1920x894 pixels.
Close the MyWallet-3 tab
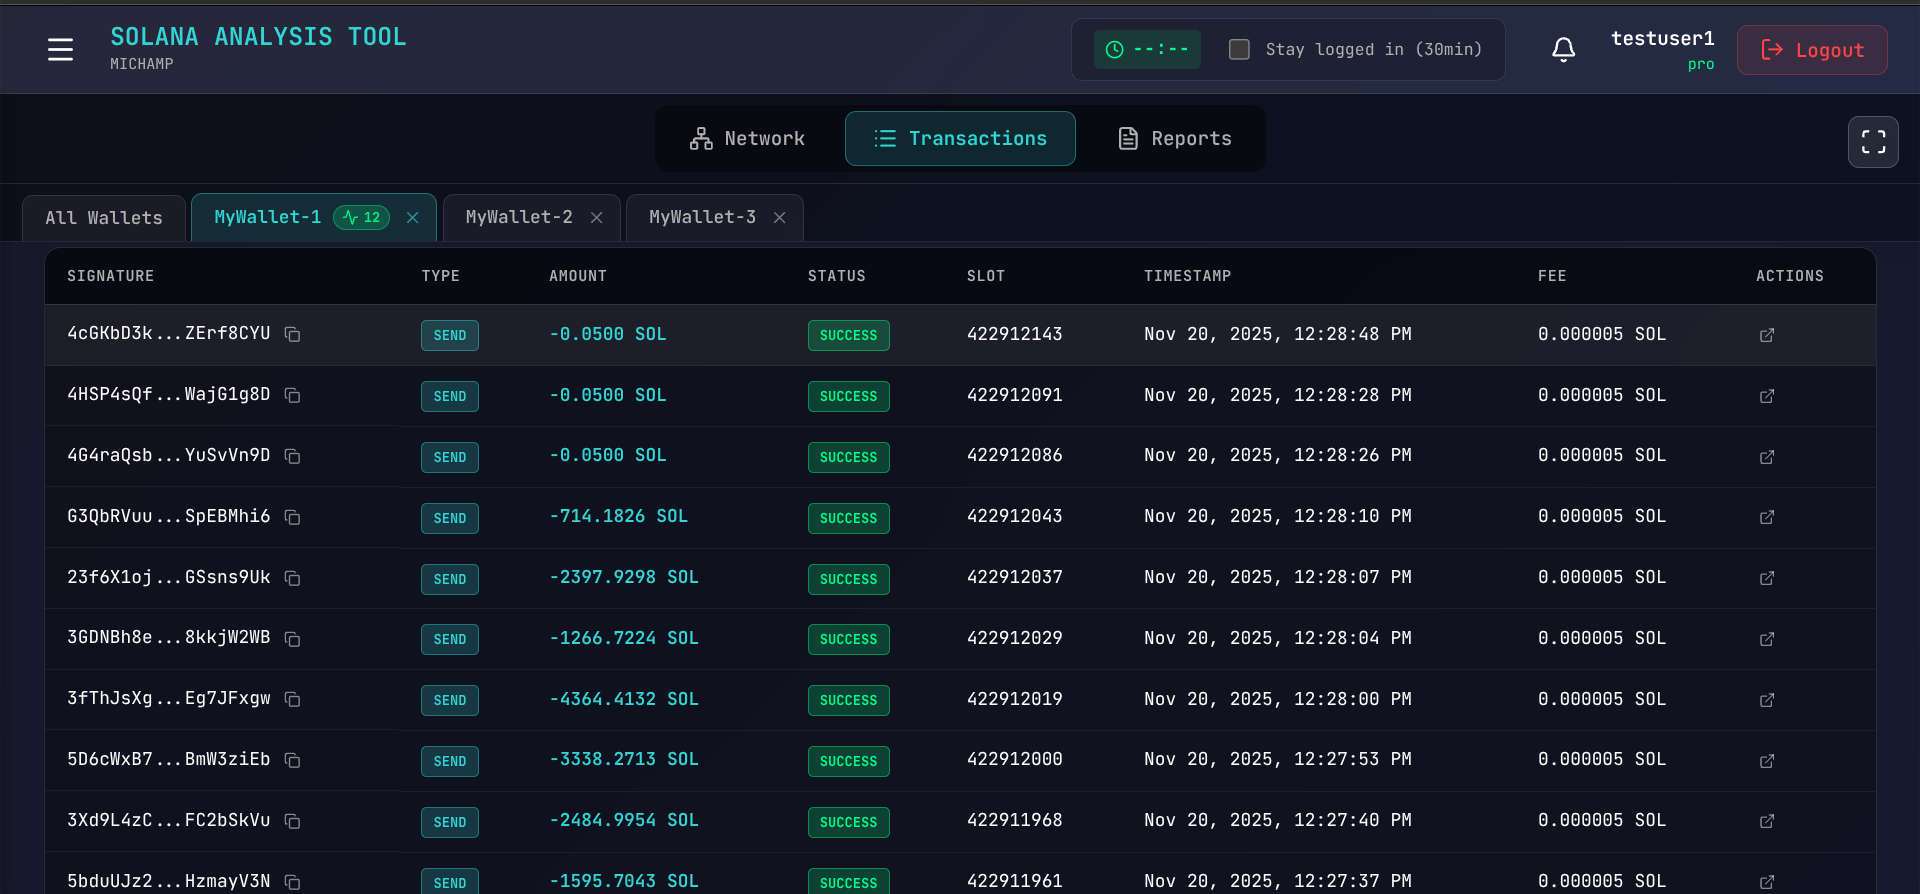pos(779,217)
